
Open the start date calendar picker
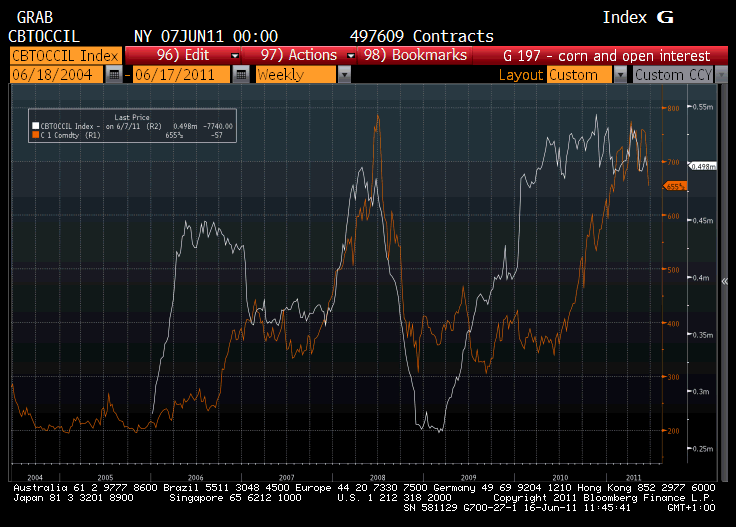click(x=114, y=75)
